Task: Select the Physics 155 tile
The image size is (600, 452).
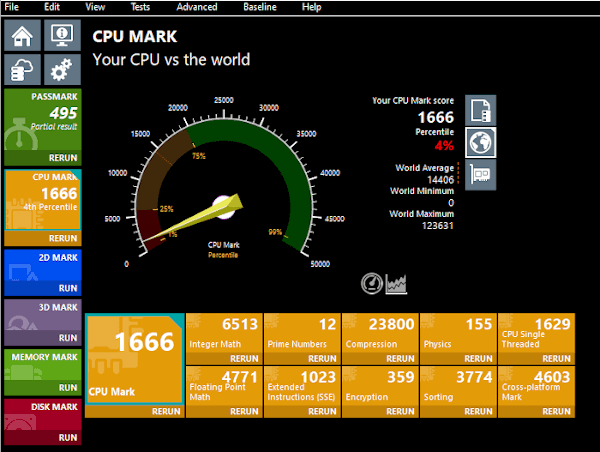Action: click(458, 333)
